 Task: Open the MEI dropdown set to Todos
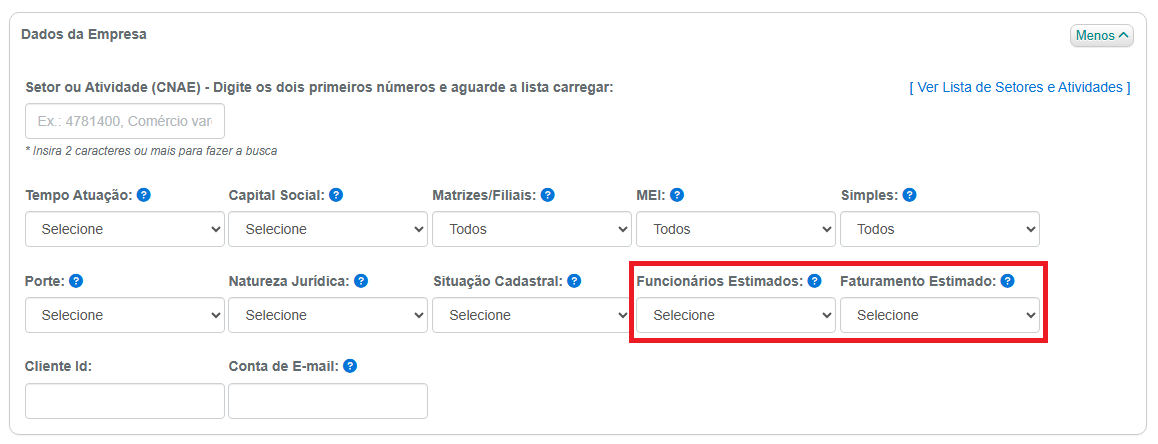[x=736, y=229]
